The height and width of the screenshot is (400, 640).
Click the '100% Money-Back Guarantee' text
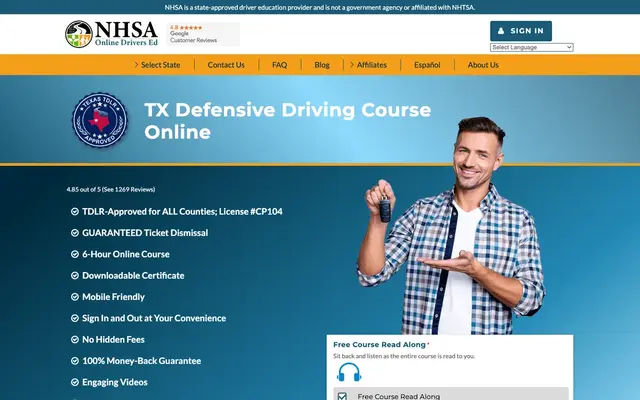142,361
